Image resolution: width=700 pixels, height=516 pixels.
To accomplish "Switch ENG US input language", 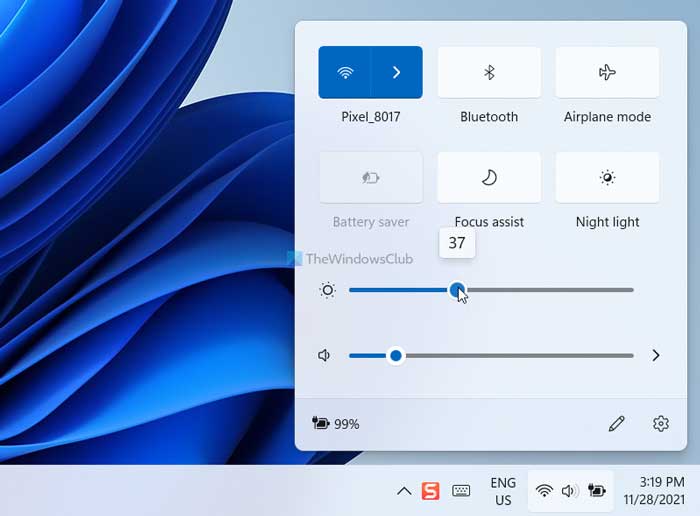I will pyautogui.click(x=503, y=491).
